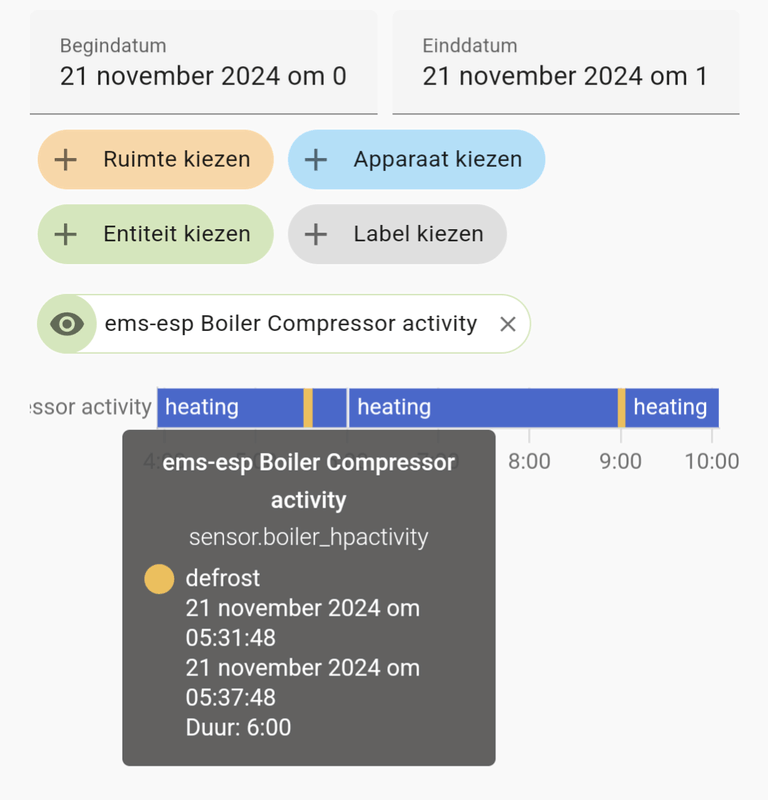This screenshot has height=800, width=768.
Task: Click the middle heating segment in timeline
Action: pyautogui.click(x=482, y=408)
